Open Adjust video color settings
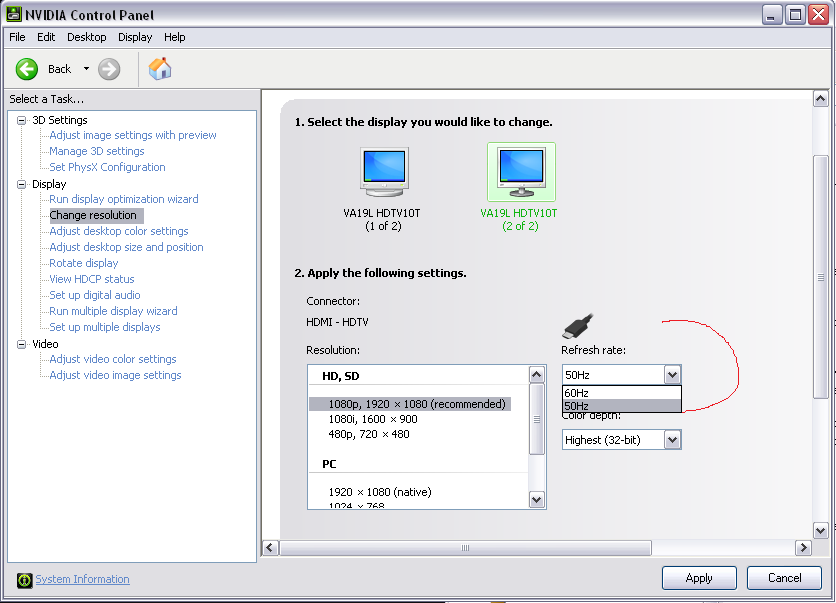The image size is (836, 603). [x=112, y=359]
